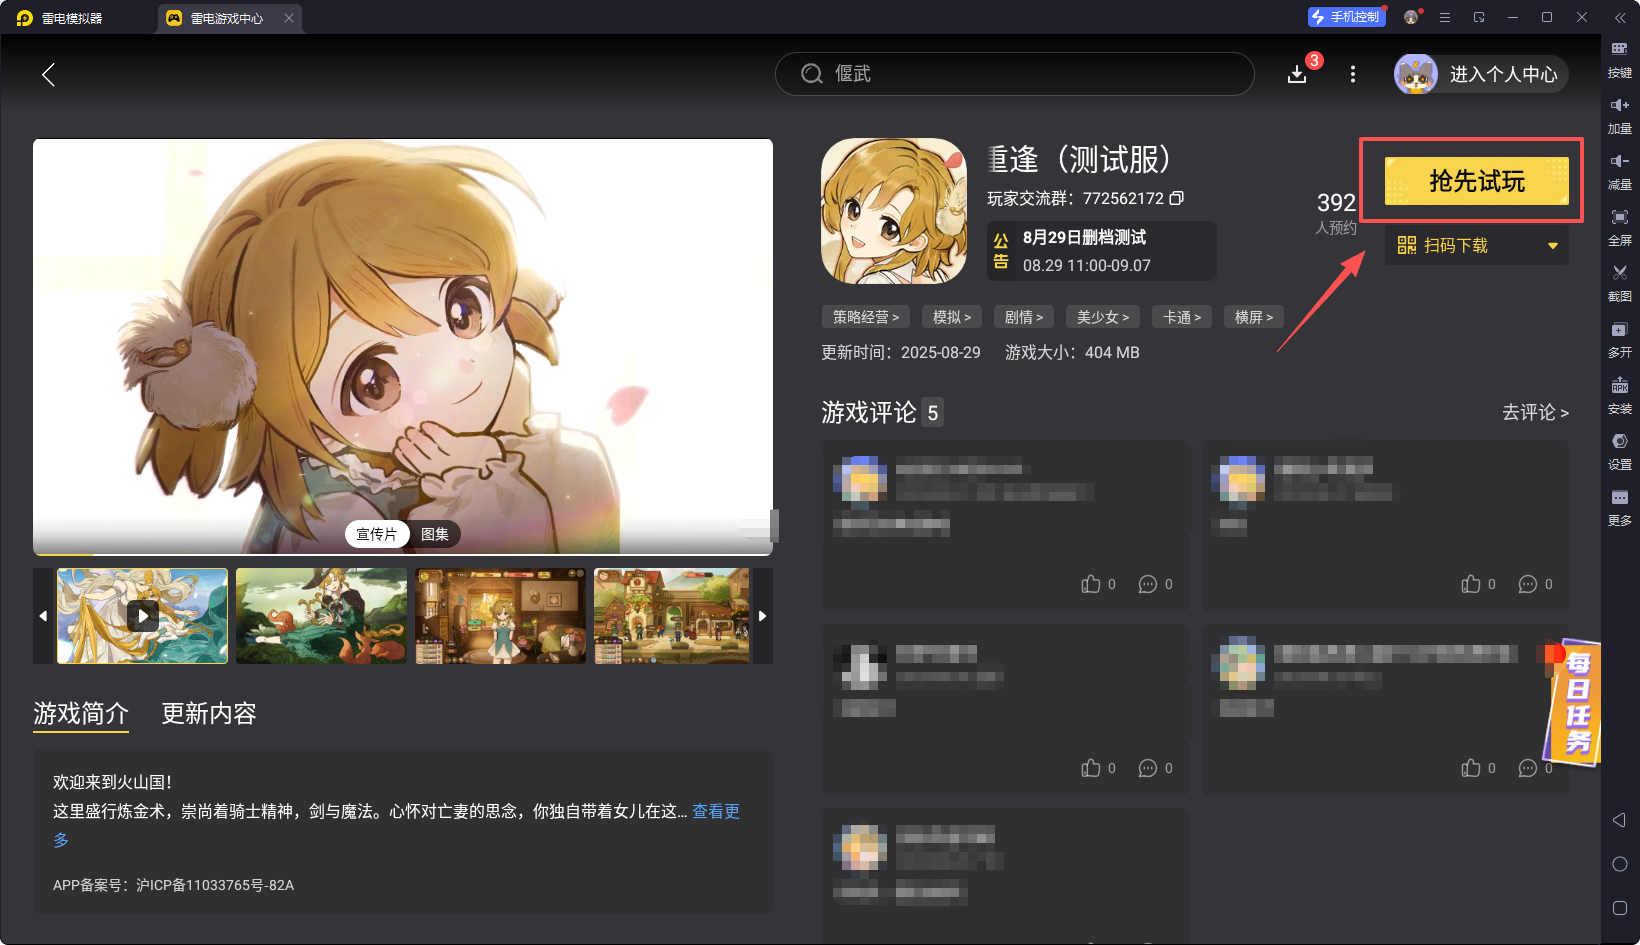The height and width of the screenshot is (945, 1640).
Task: Click the 游戏大小: 404 MB text
Action: (1072, 352)
